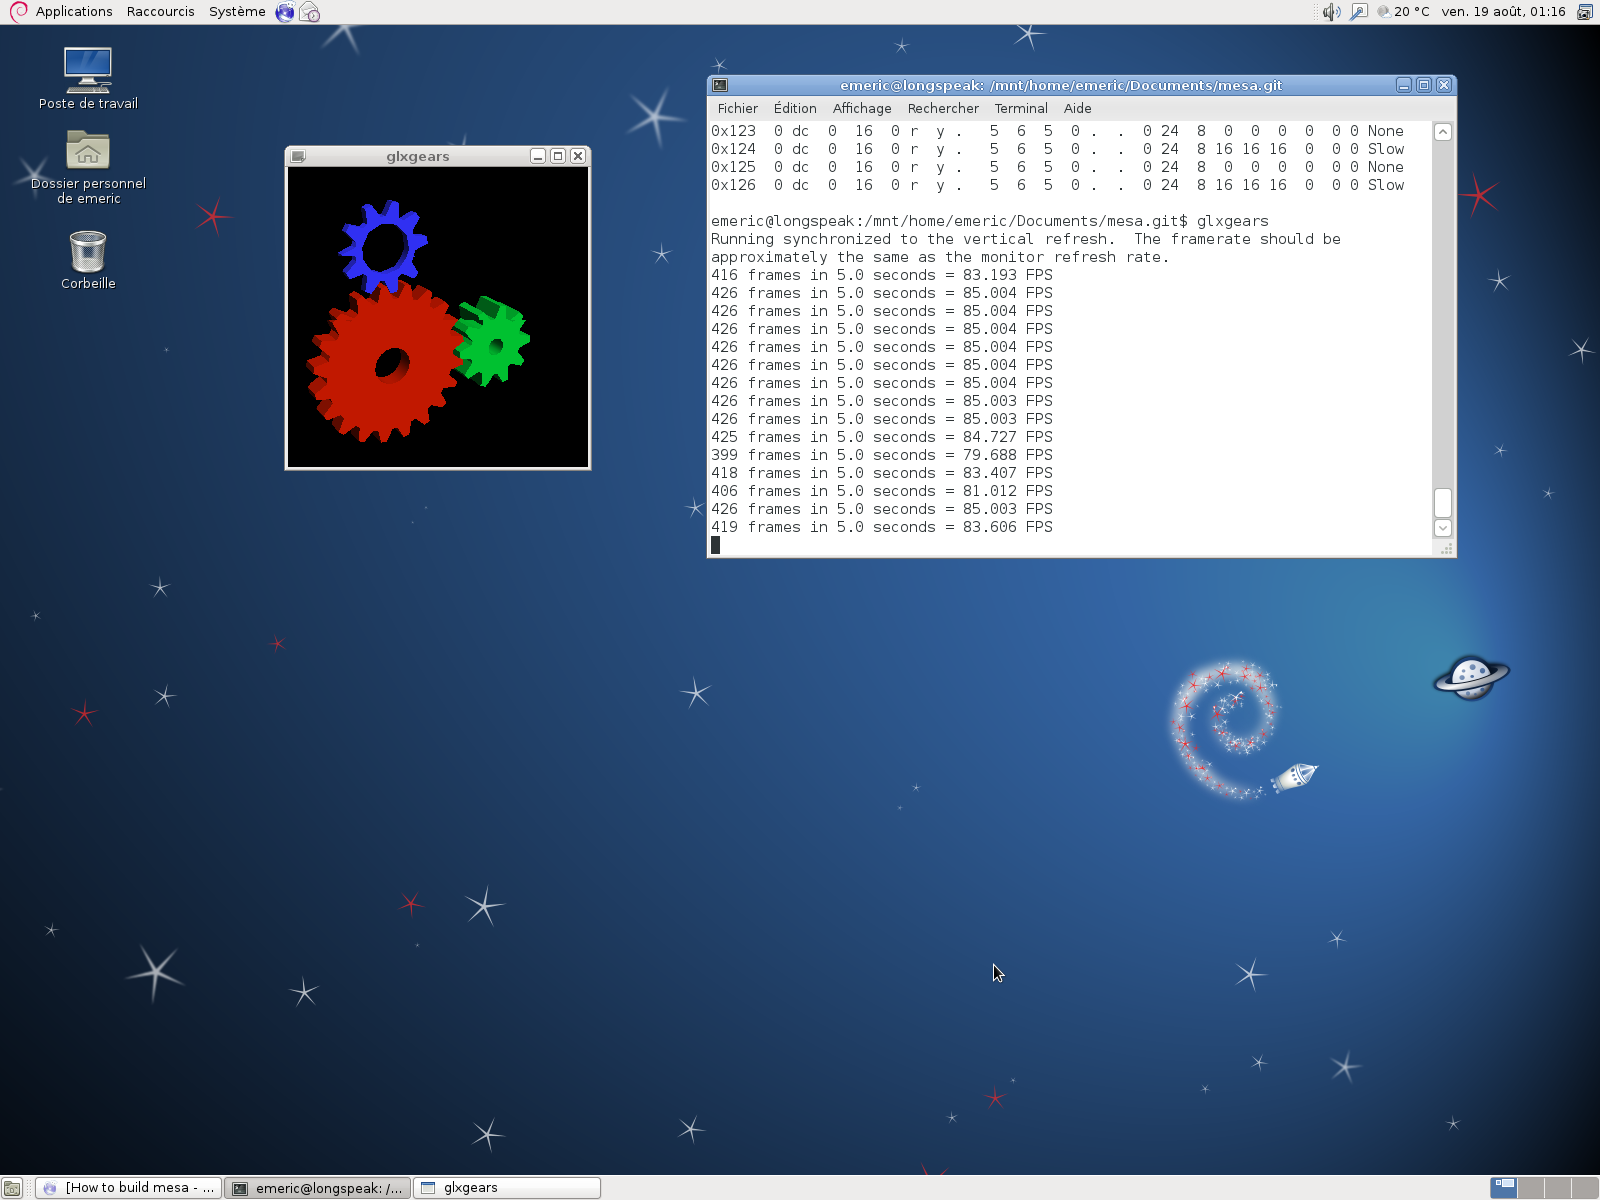Switch to the second workspace in pager

pos(1531,1187)
